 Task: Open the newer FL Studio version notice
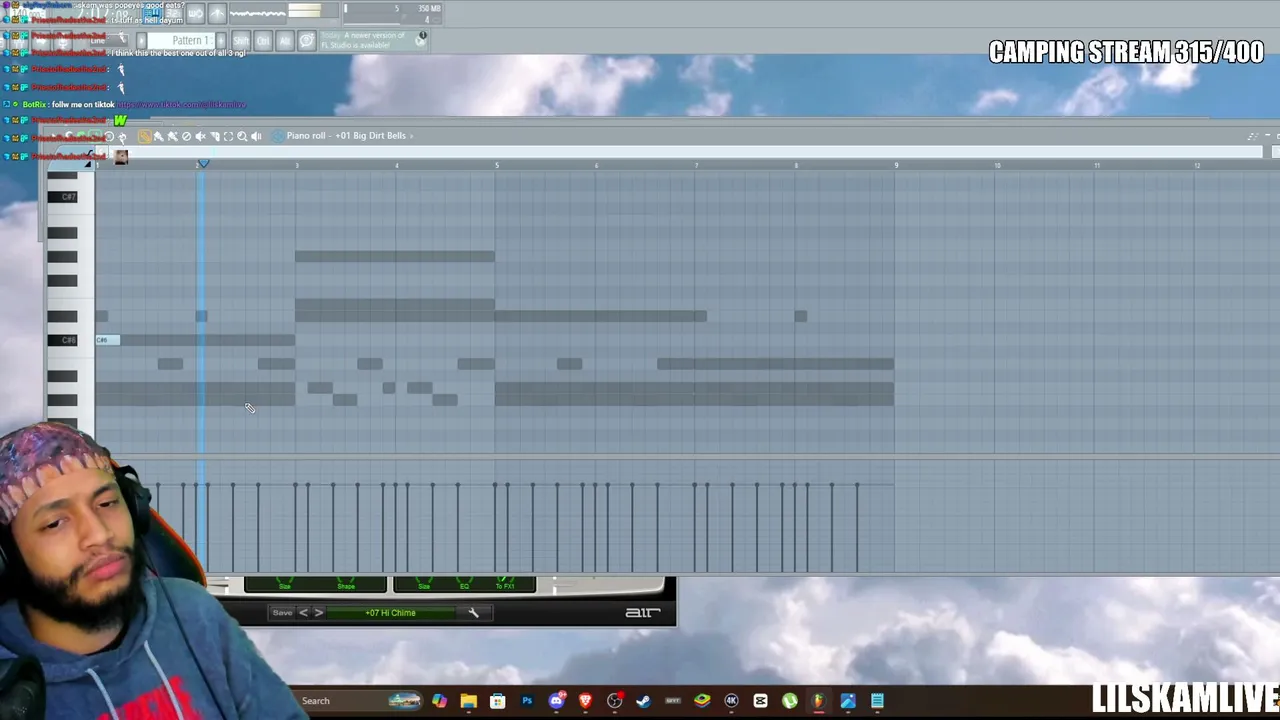(365, 41)
